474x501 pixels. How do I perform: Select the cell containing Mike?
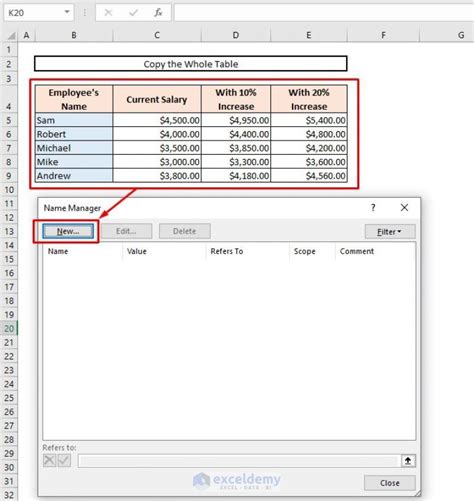(x=74, y=162)
